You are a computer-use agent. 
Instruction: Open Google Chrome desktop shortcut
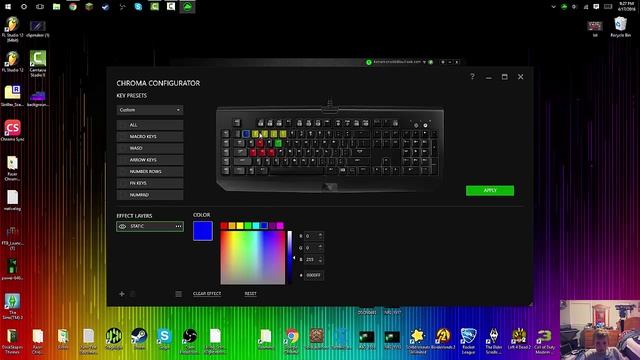click(291, 340)
